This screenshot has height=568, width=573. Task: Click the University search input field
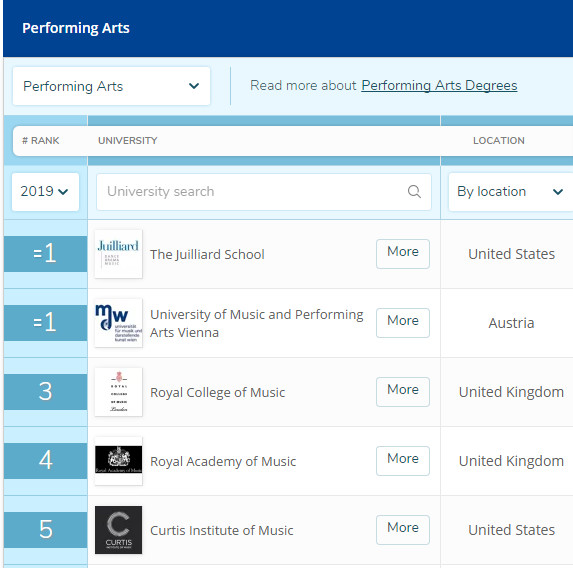point(264,192)
